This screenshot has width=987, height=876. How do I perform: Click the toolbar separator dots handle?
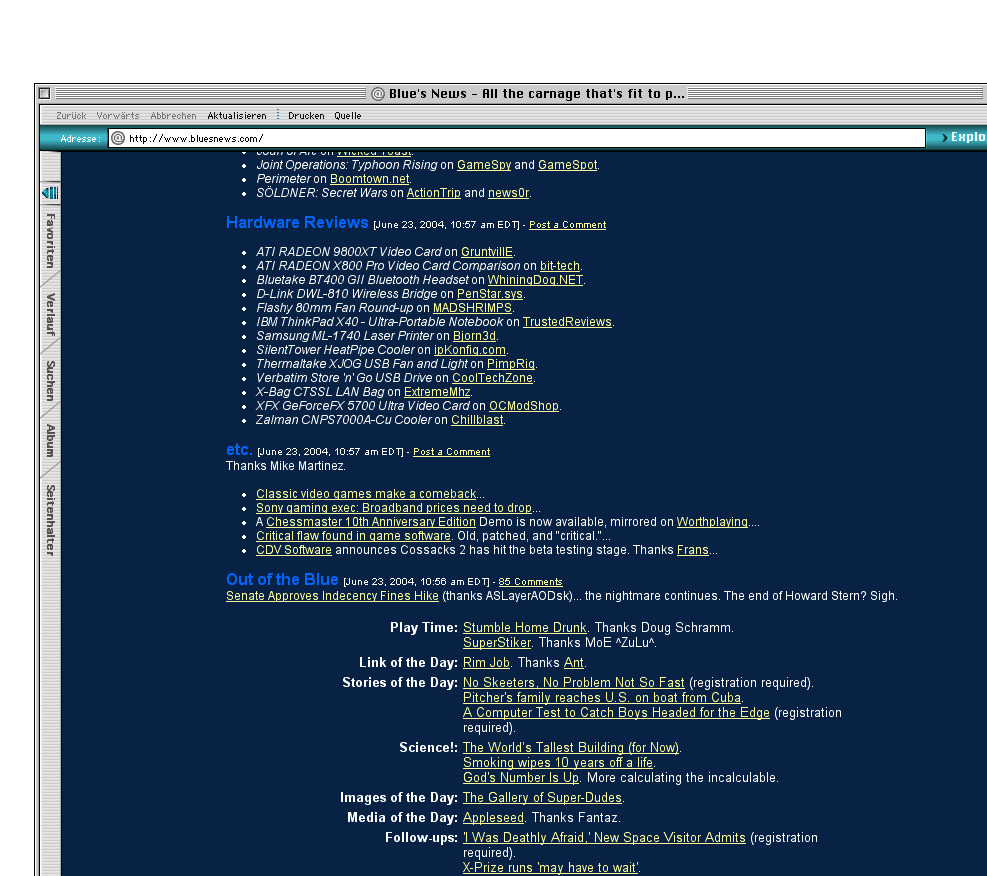tap(278, 115)
